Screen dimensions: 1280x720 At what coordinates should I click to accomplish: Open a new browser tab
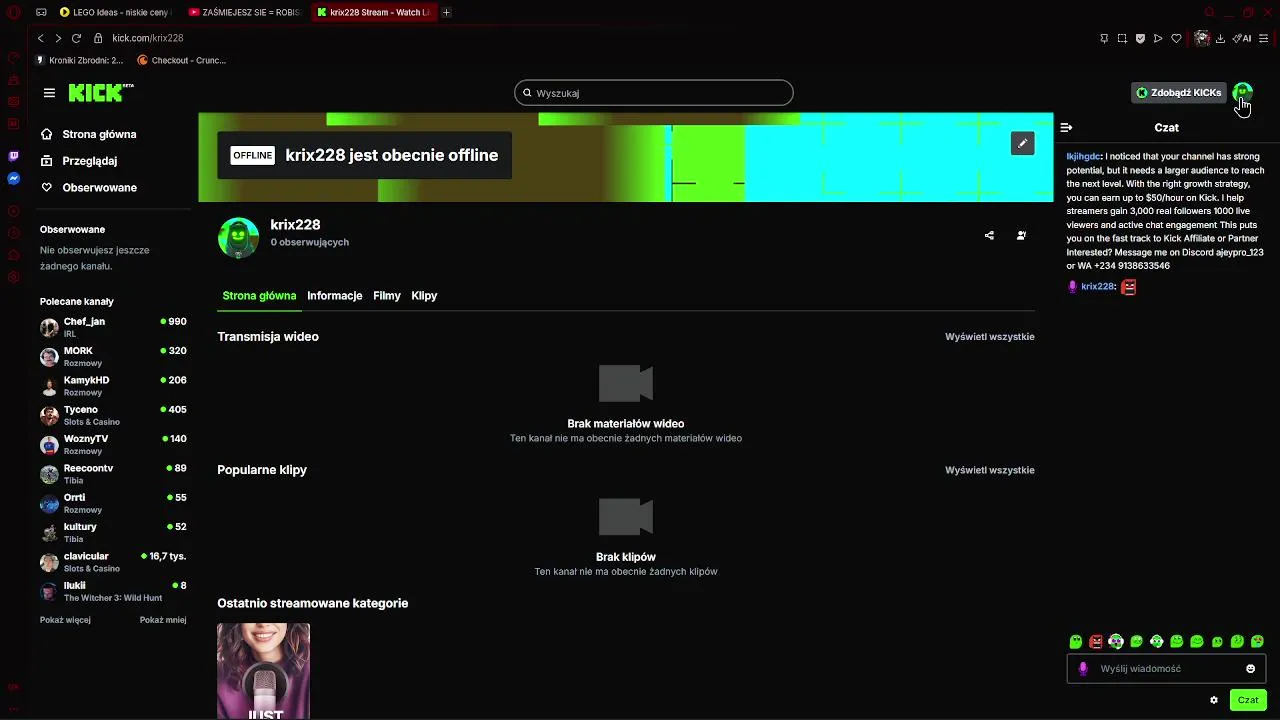pyautogui.click(x=446, y=12)
